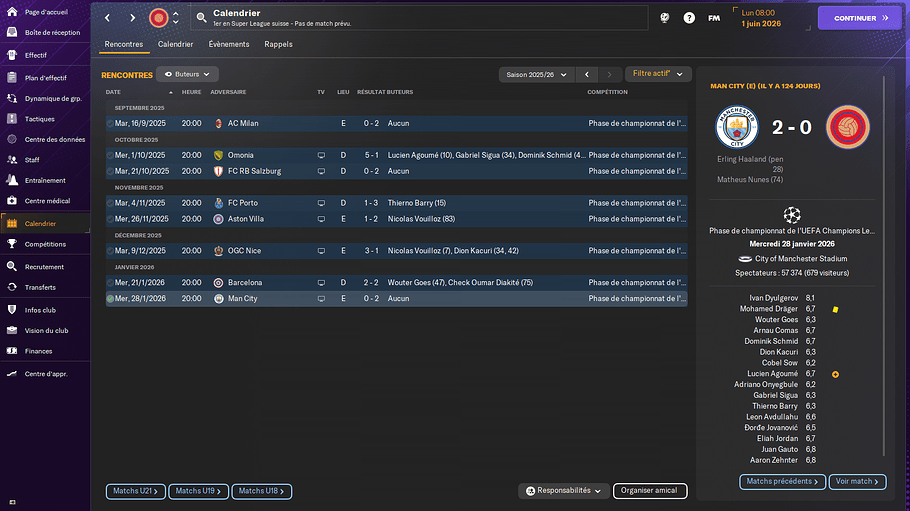
Task: Open the Saison 2025/26 dropdown
Action: coord(536,75)
